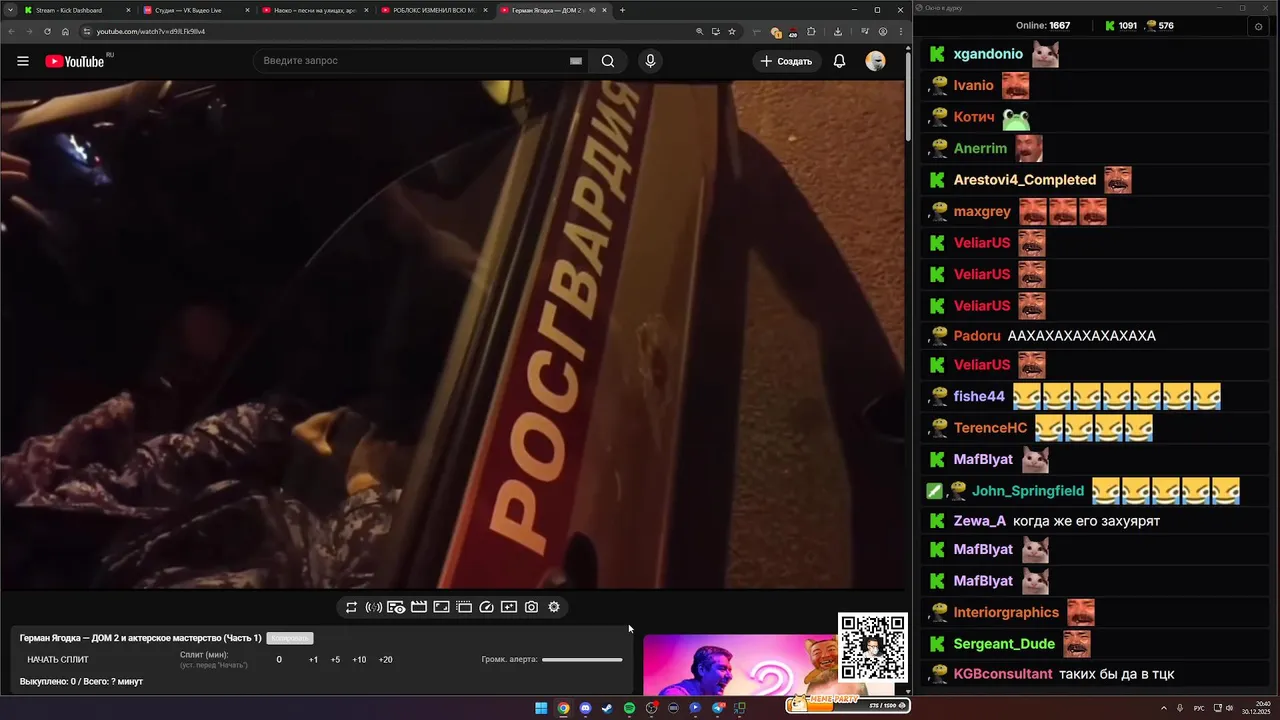This screenshot has width=1280, height=720.
Task: Add +1 minute to split
Action: pyautogui.click(x=313, y=660)
